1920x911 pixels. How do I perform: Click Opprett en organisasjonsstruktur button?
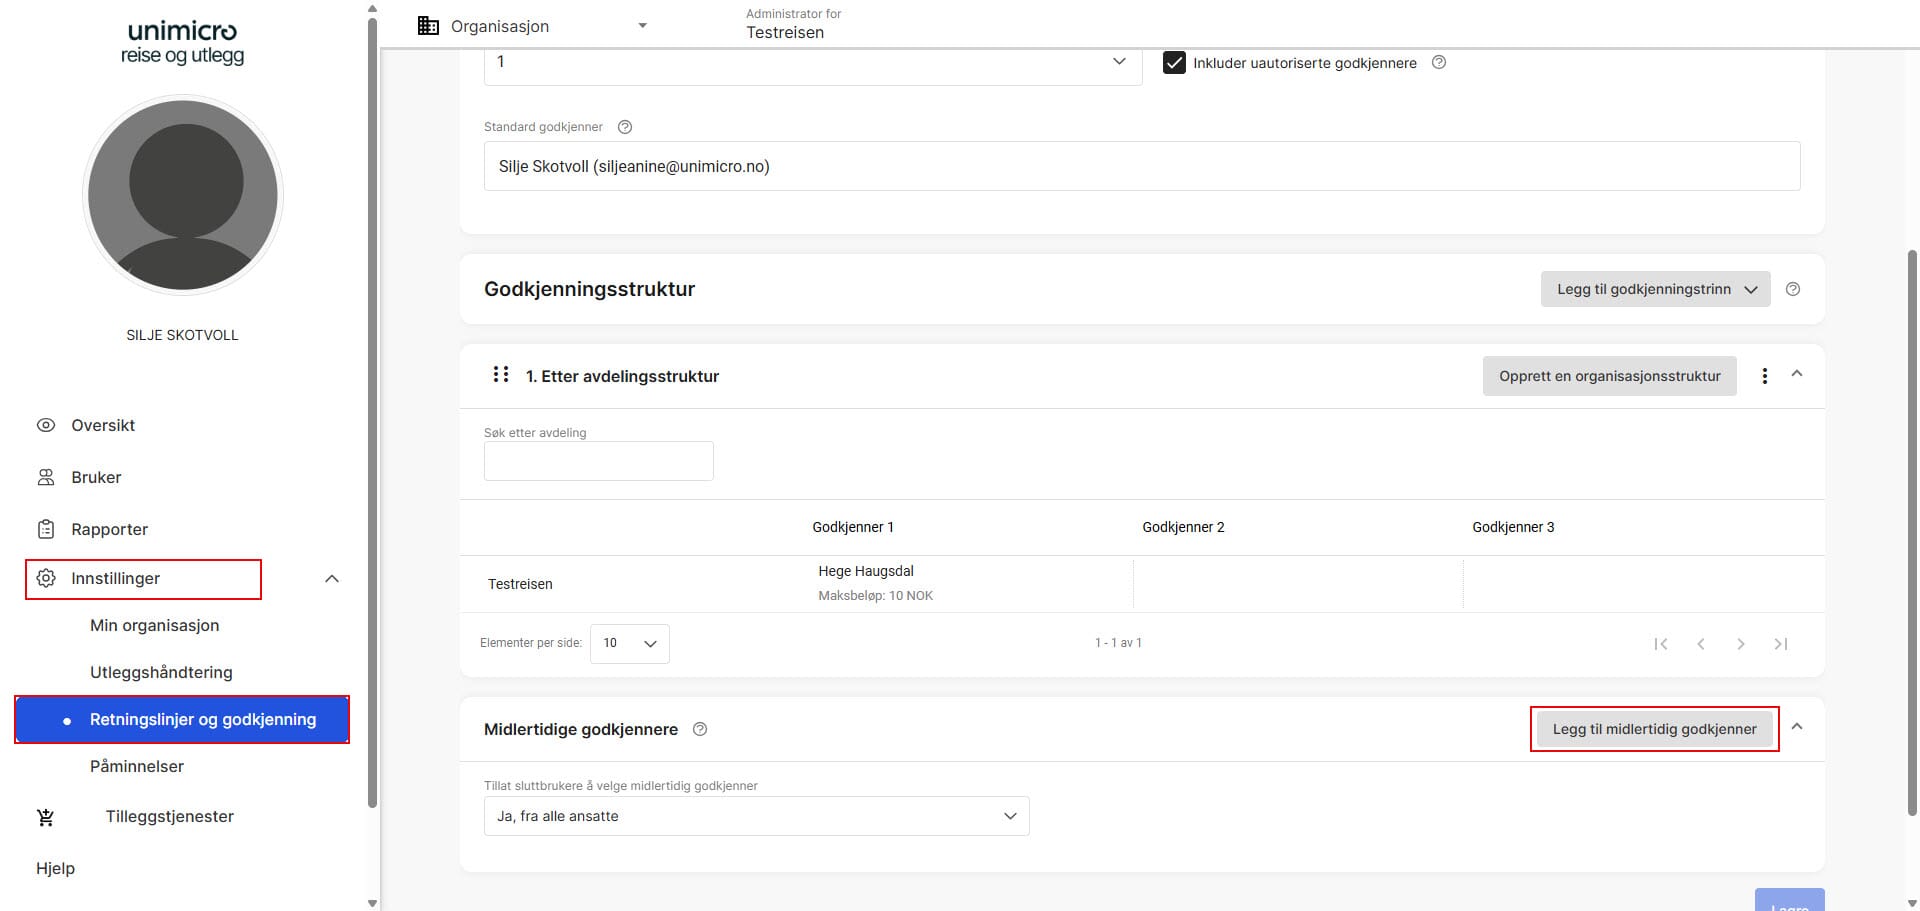(x=1609, y=376)
